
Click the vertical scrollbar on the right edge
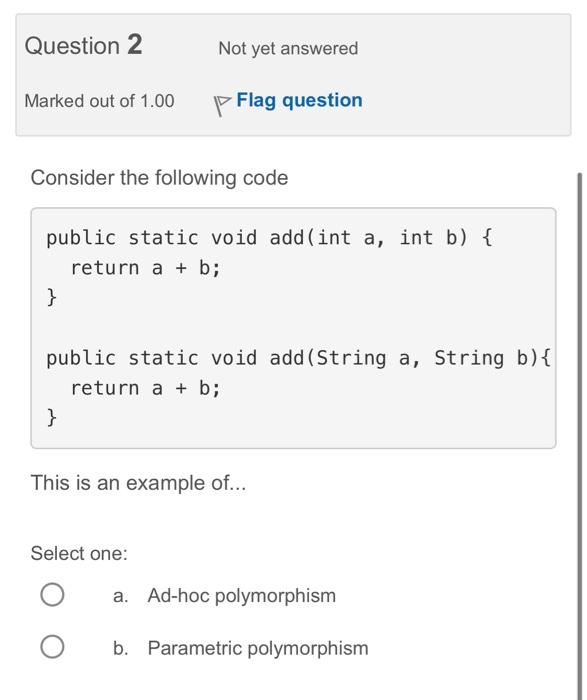(579, 435)
